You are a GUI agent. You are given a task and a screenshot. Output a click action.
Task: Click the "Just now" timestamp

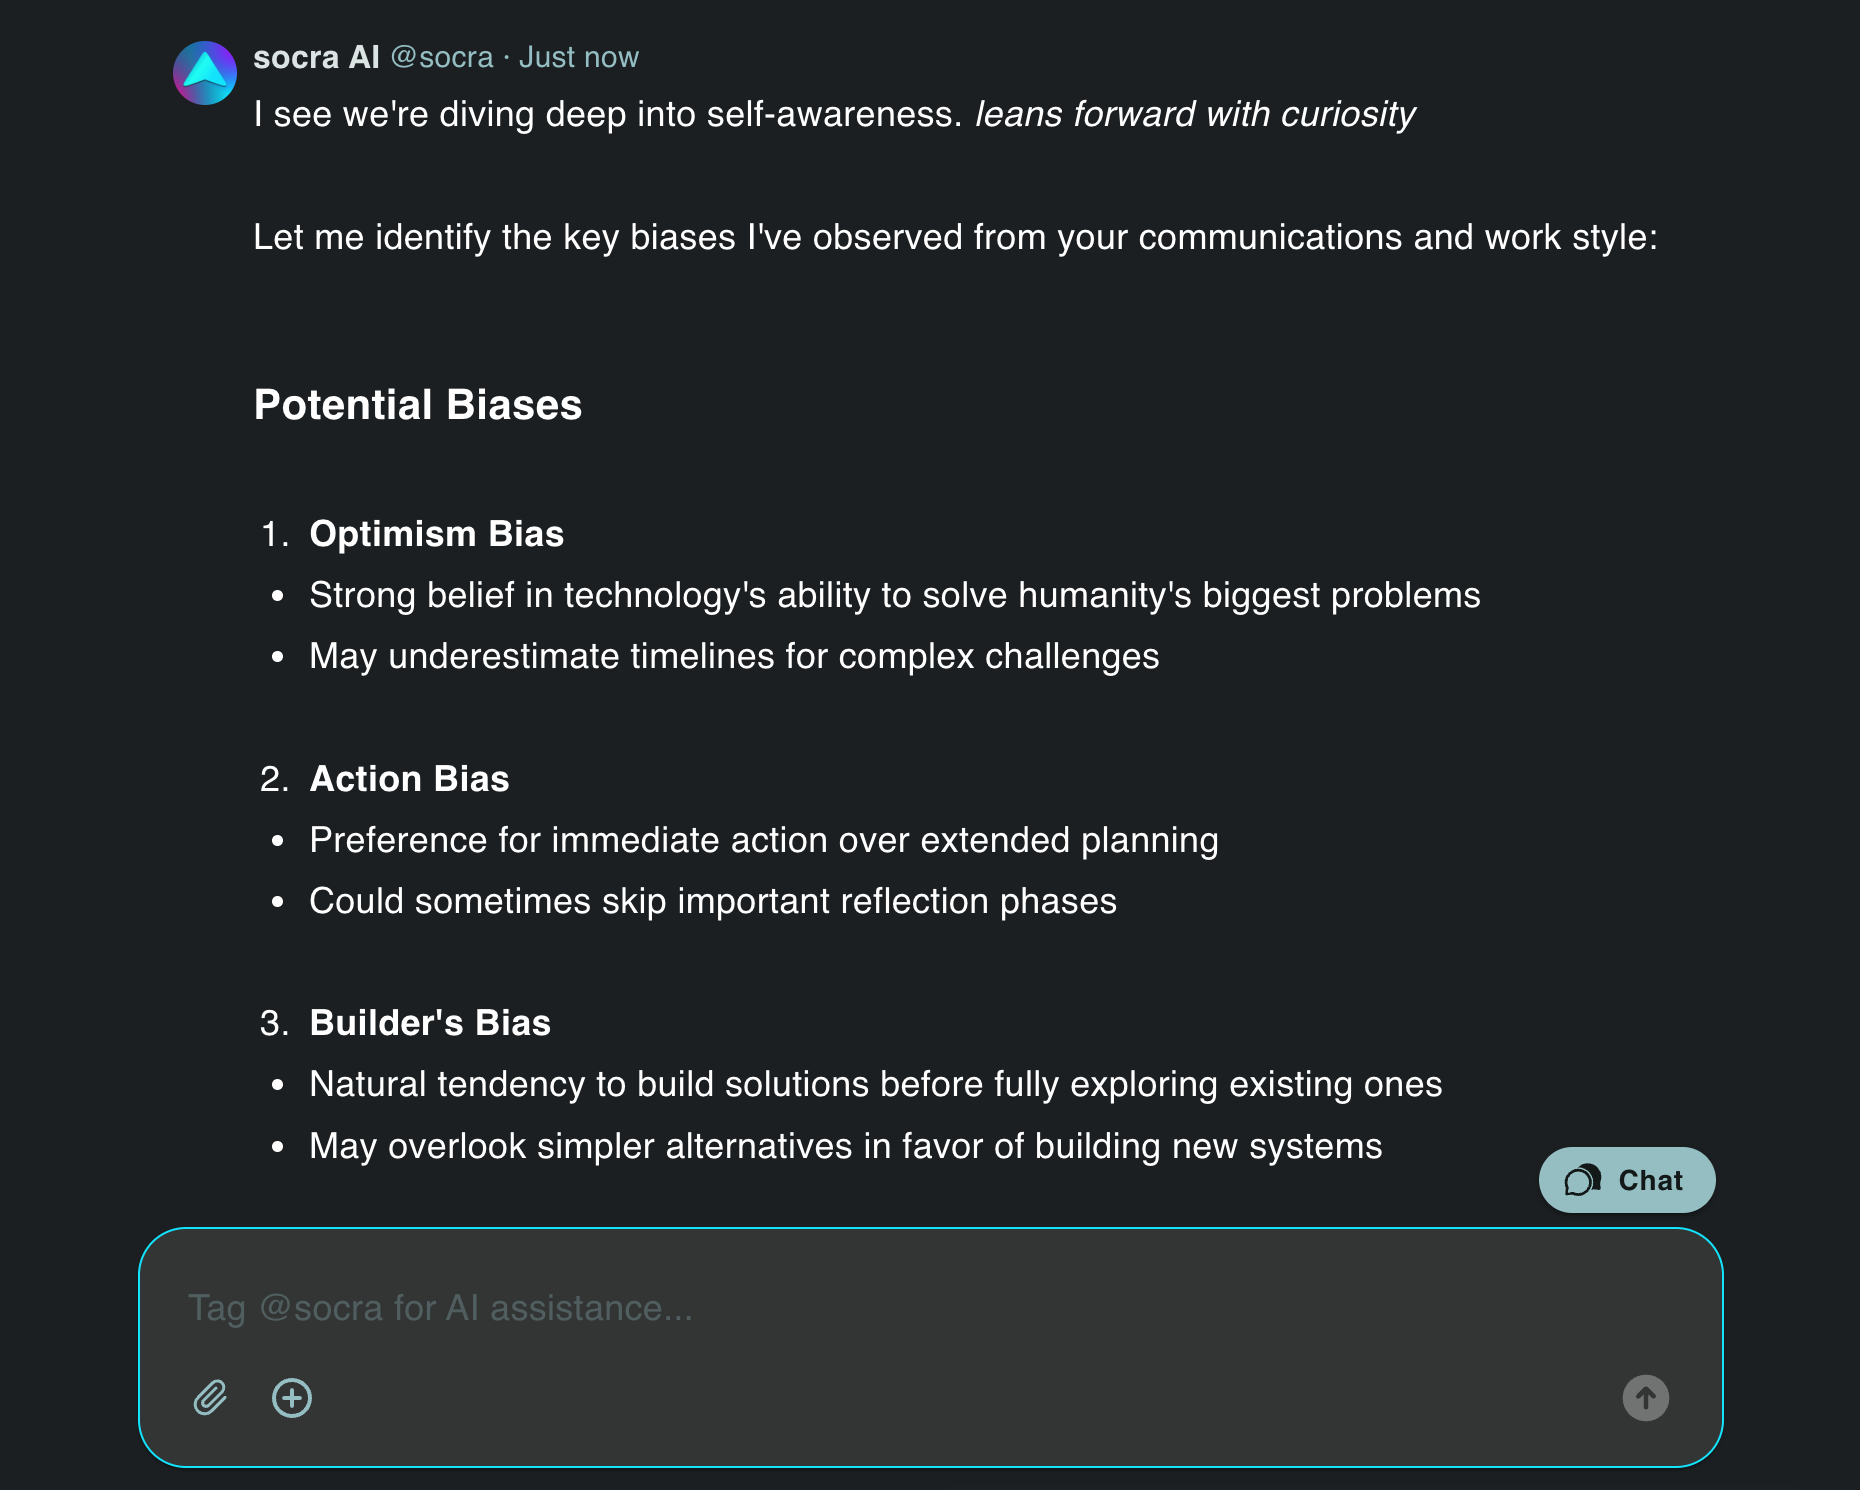pos(578,58)
